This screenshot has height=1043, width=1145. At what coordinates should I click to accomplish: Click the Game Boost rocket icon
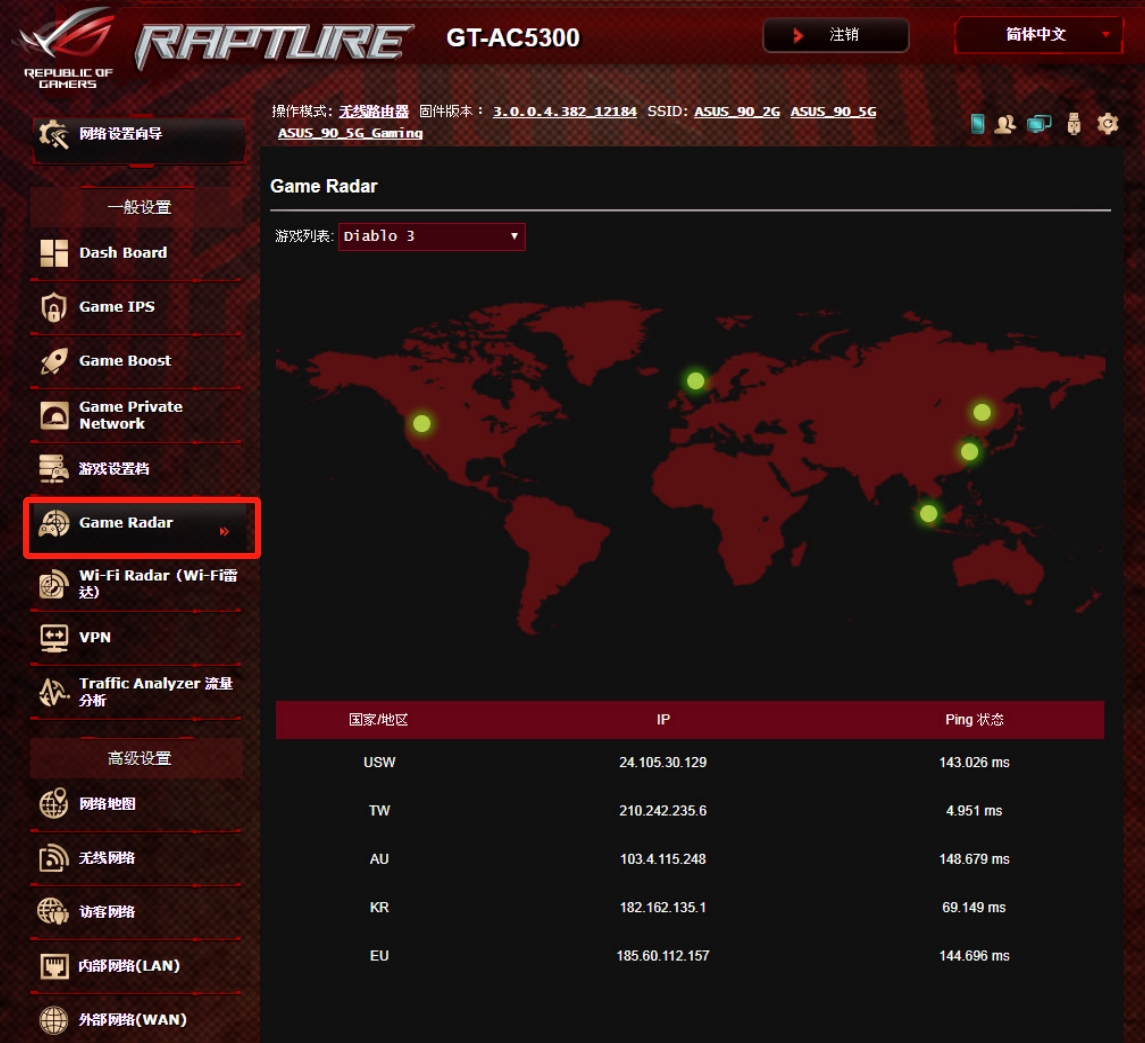click(x=54, y=361)
